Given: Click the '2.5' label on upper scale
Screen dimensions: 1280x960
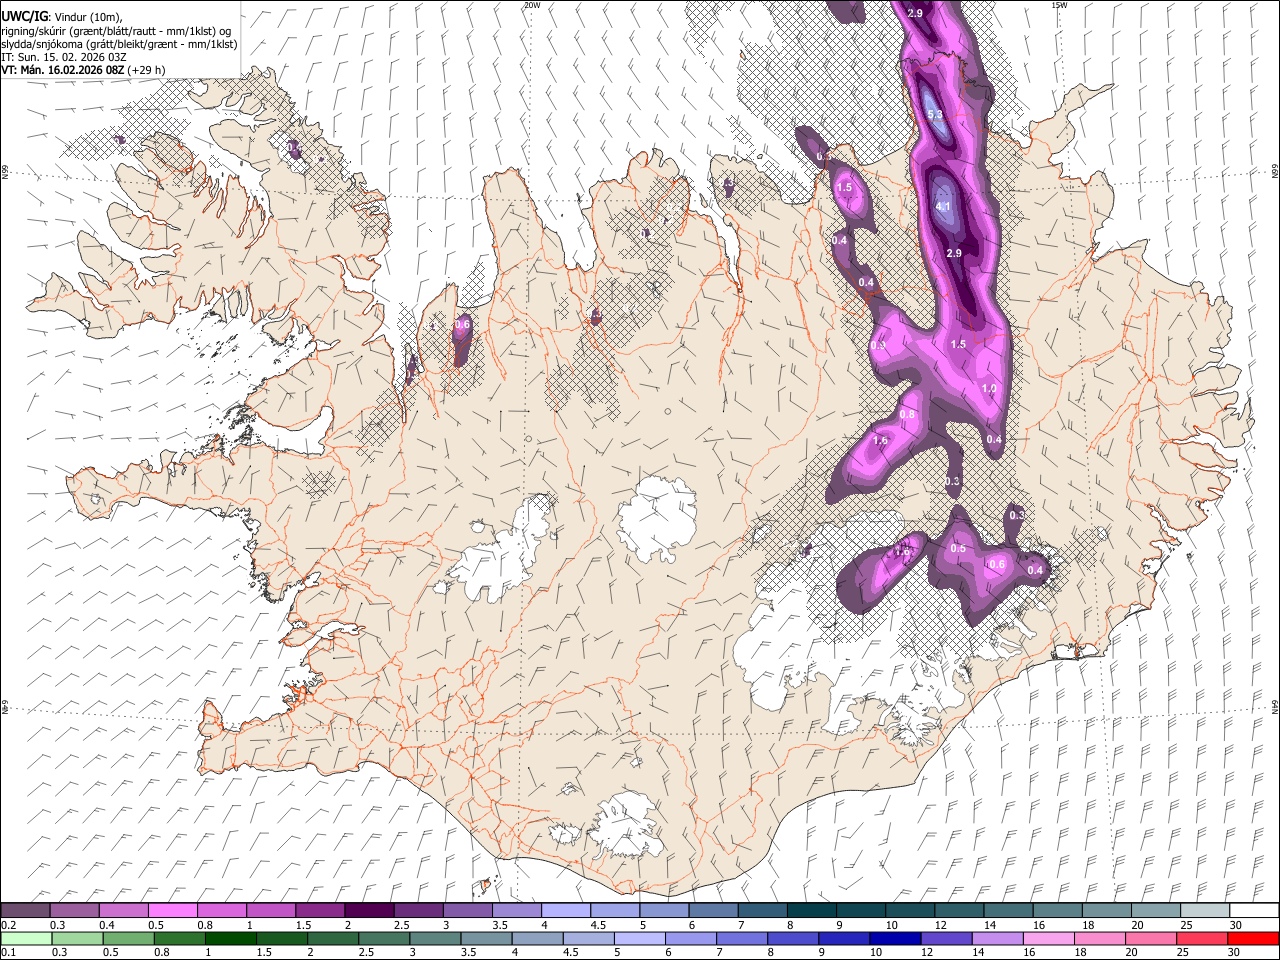Looking at the screenshot, I should coord(402,925).
